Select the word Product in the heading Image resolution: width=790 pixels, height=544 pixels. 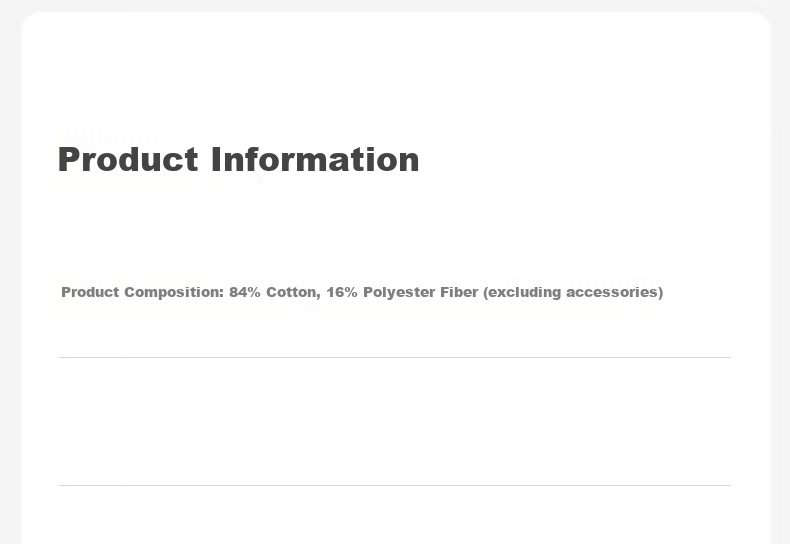128,159
